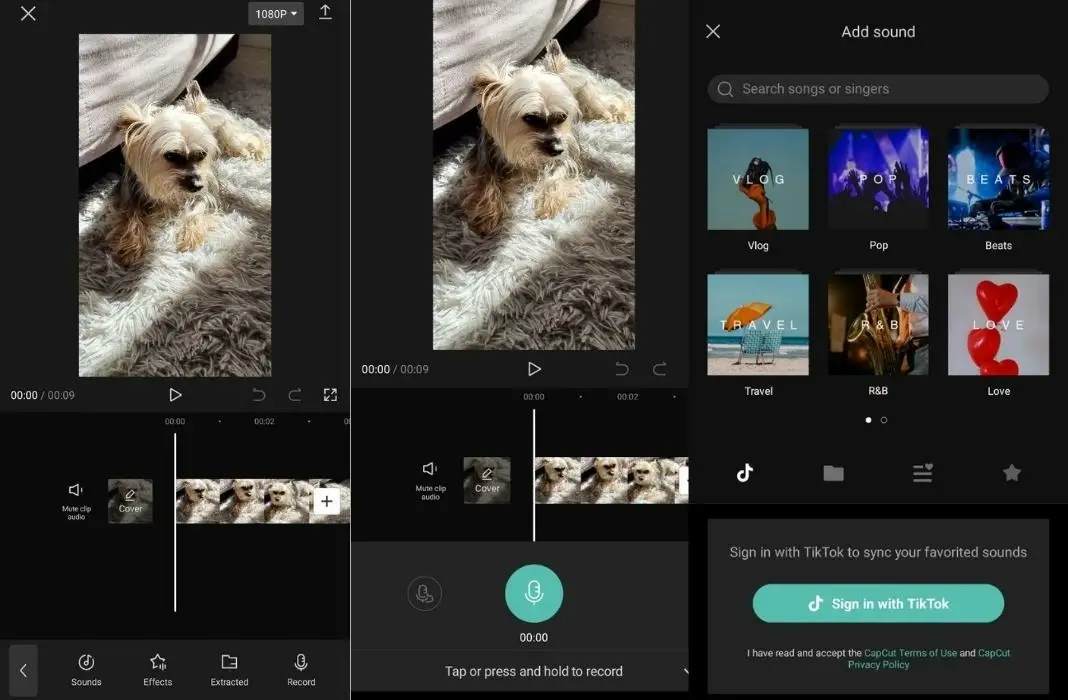Select the Extracted audio tool
Viewport: 1068px width, 700px height.
(x=229, y=668)
